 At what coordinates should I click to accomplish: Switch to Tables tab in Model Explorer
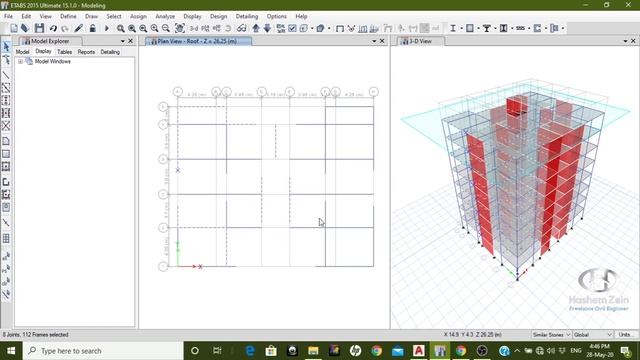pos(64,52)
